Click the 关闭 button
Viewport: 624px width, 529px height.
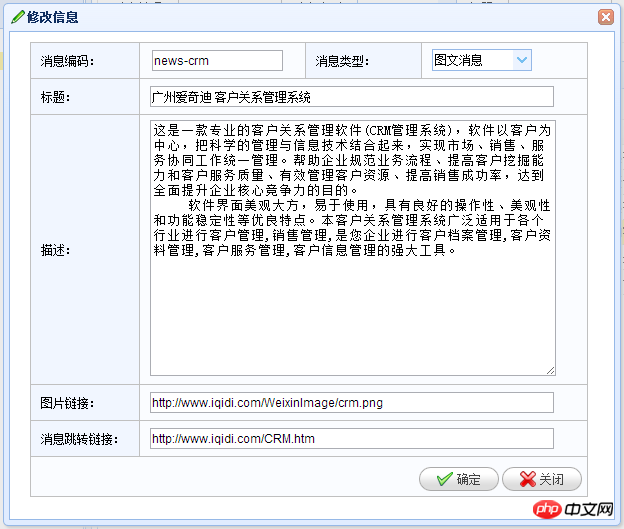[x=542, y=479]
